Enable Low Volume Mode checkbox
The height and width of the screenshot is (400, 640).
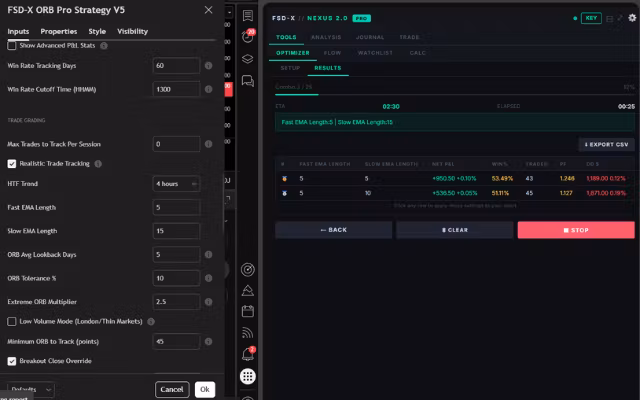[12, 322]
